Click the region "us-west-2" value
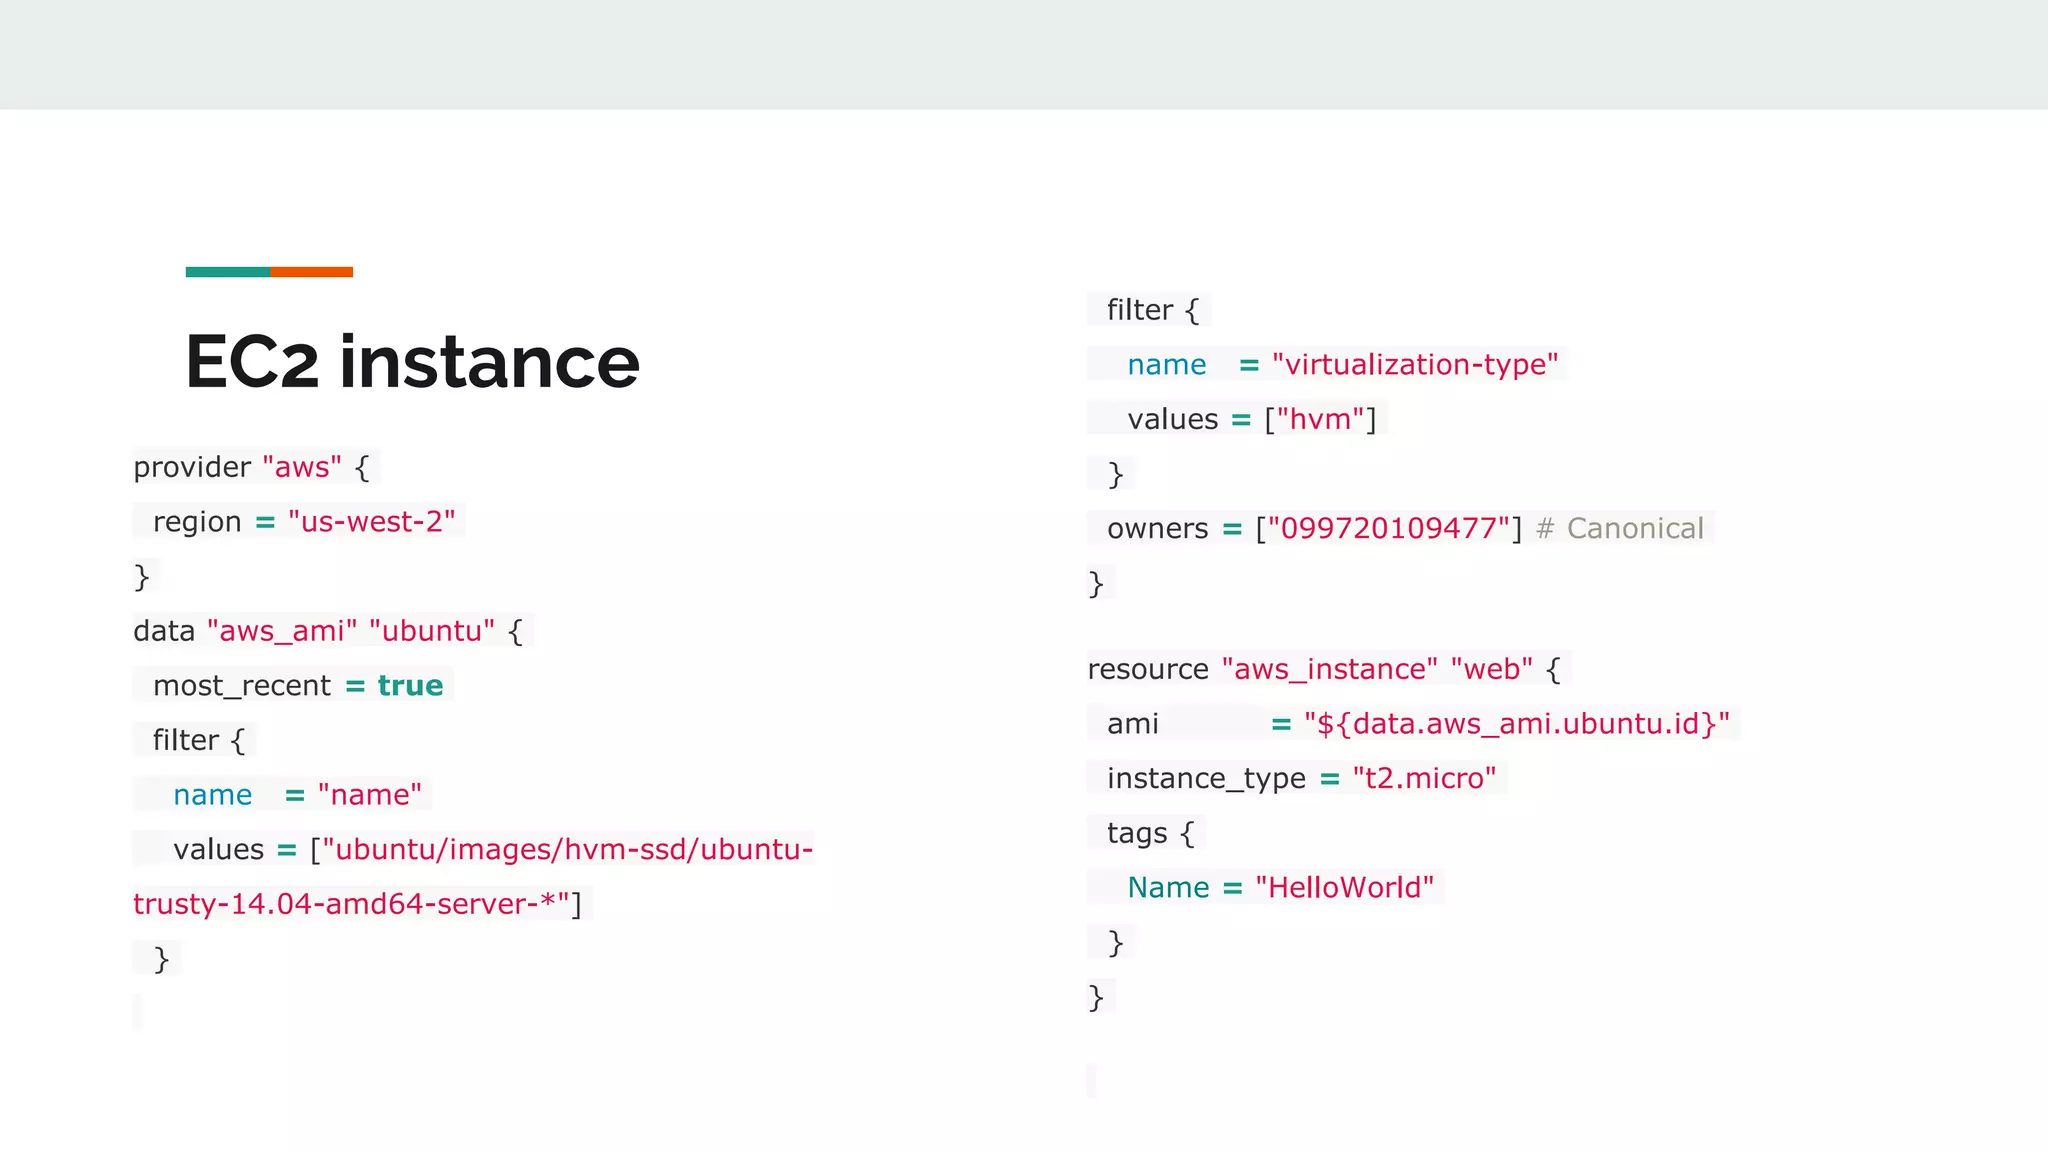 [x=371, y=522]
